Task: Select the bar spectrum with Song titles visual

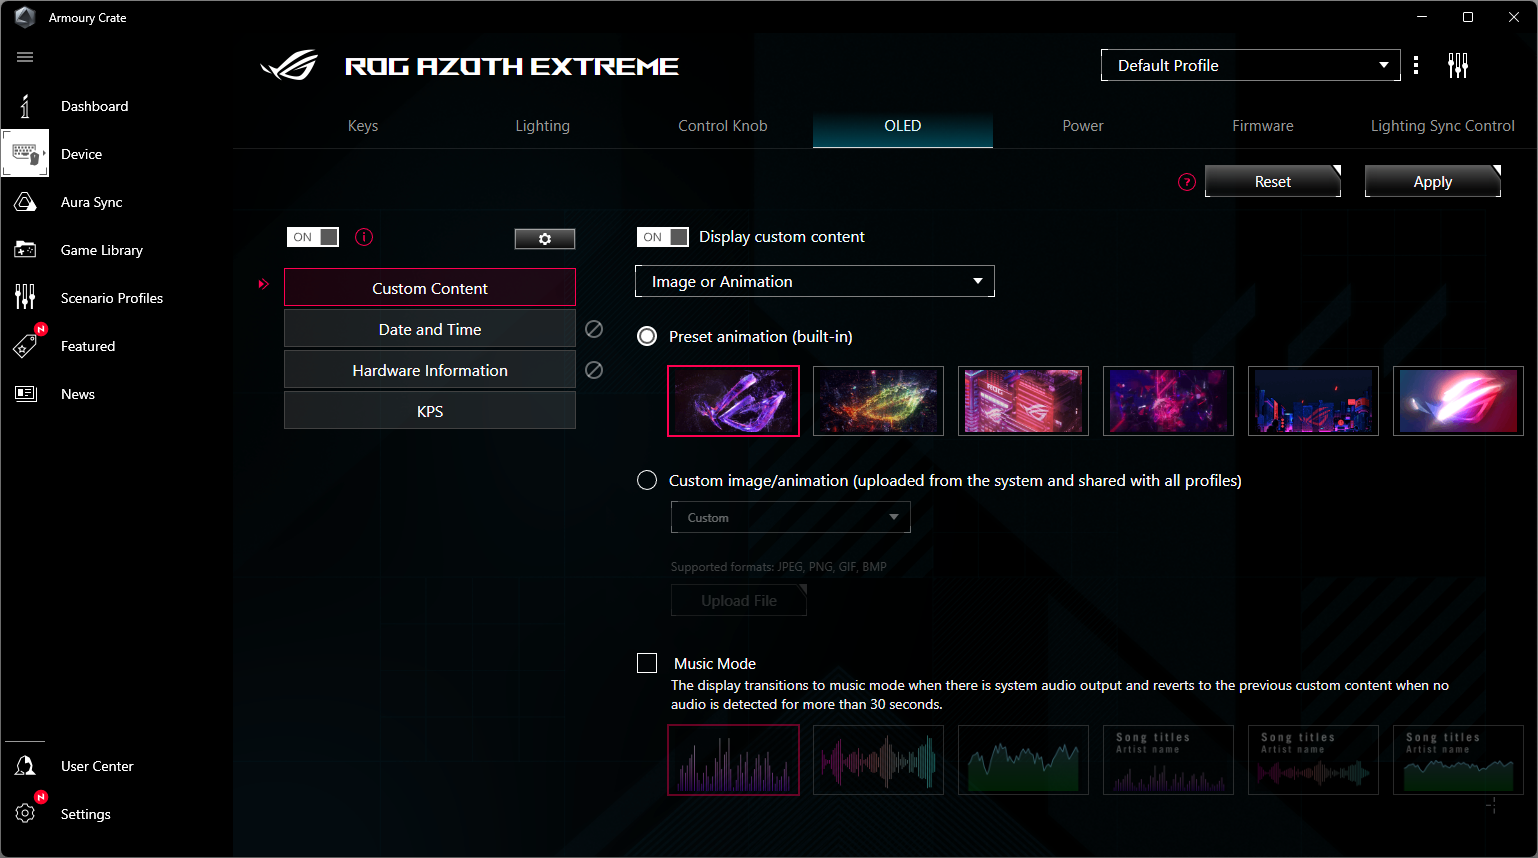Action: click(1168, 760)
